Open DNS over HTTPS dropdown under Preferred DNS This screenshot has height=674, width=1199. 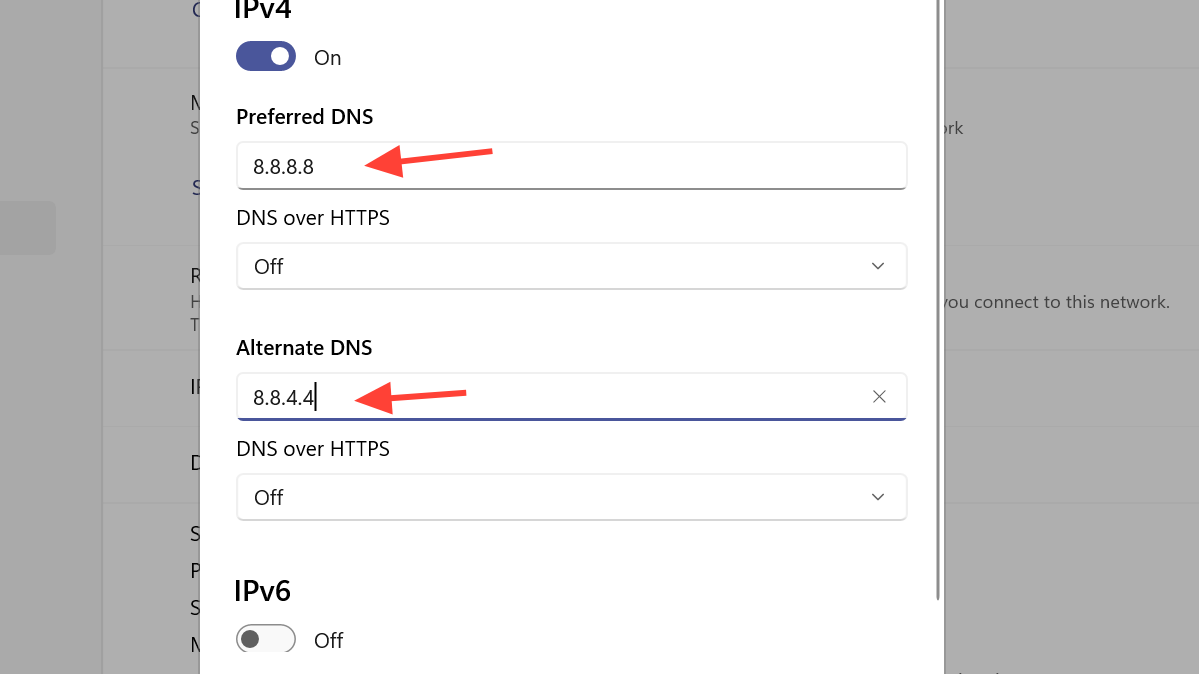tap(570, 266)
